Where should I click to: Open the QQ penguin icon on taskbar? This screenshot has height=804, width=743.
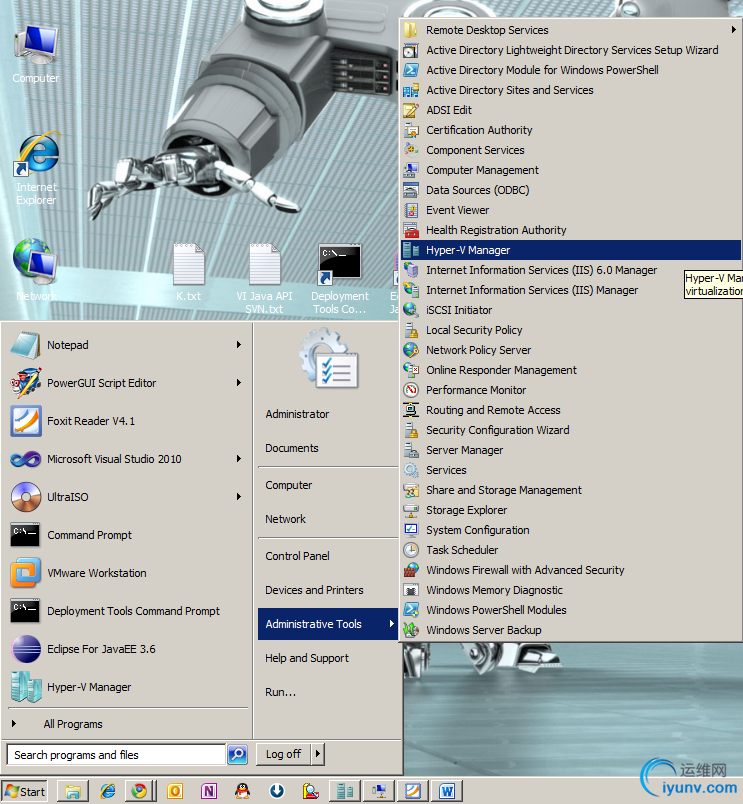tap(243, 791)
